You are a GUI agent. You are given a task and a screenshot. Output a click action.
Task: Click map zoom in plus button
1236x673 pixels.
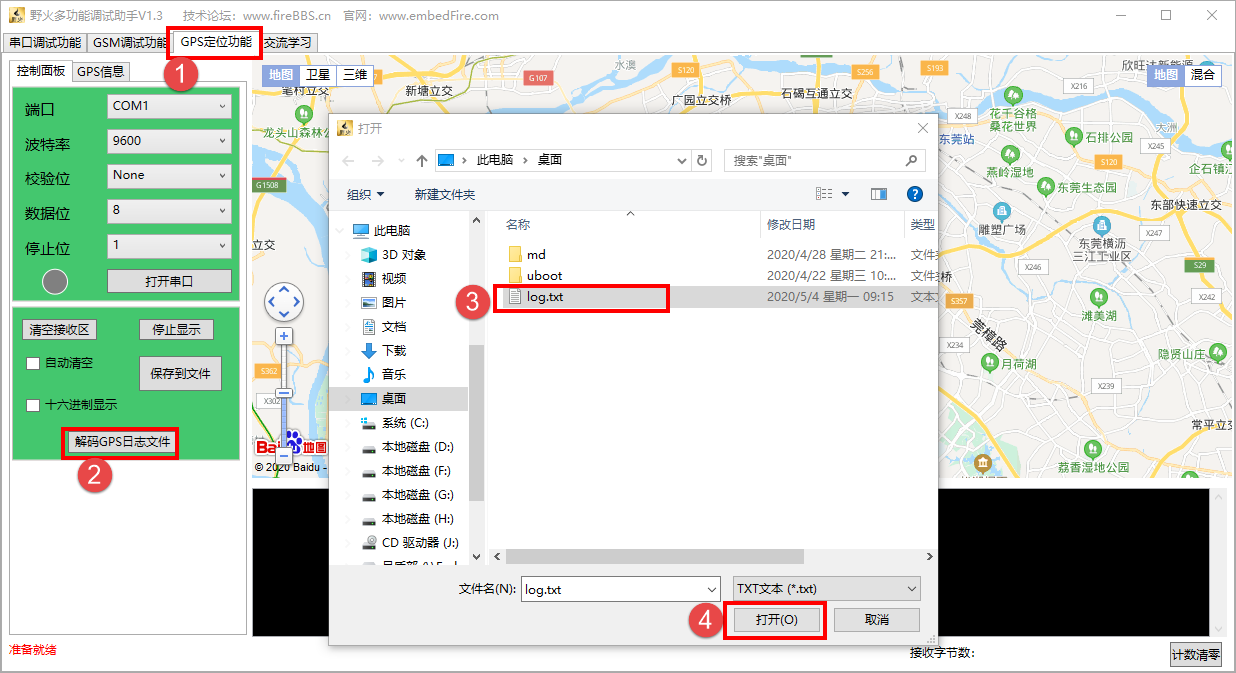[x=284, y=336]
